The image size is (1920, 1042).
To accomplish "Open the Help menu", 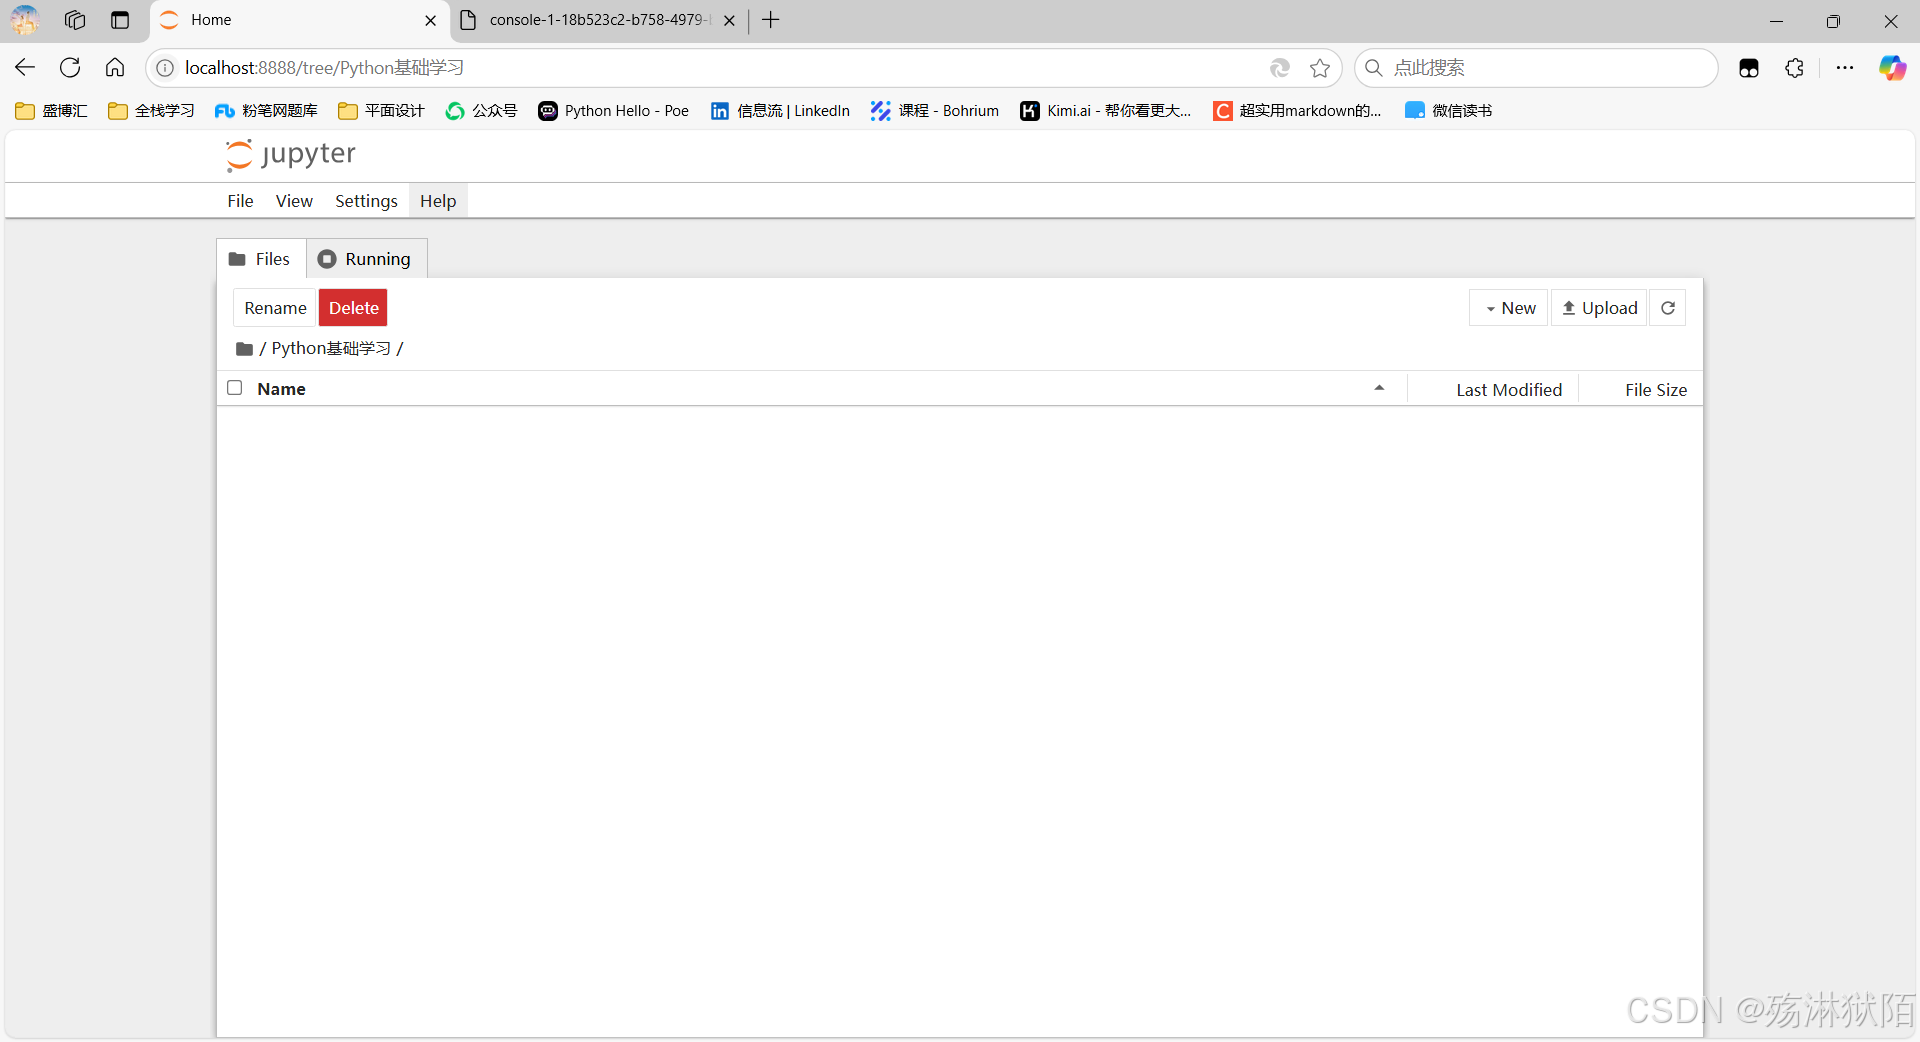I will (438, 201).
